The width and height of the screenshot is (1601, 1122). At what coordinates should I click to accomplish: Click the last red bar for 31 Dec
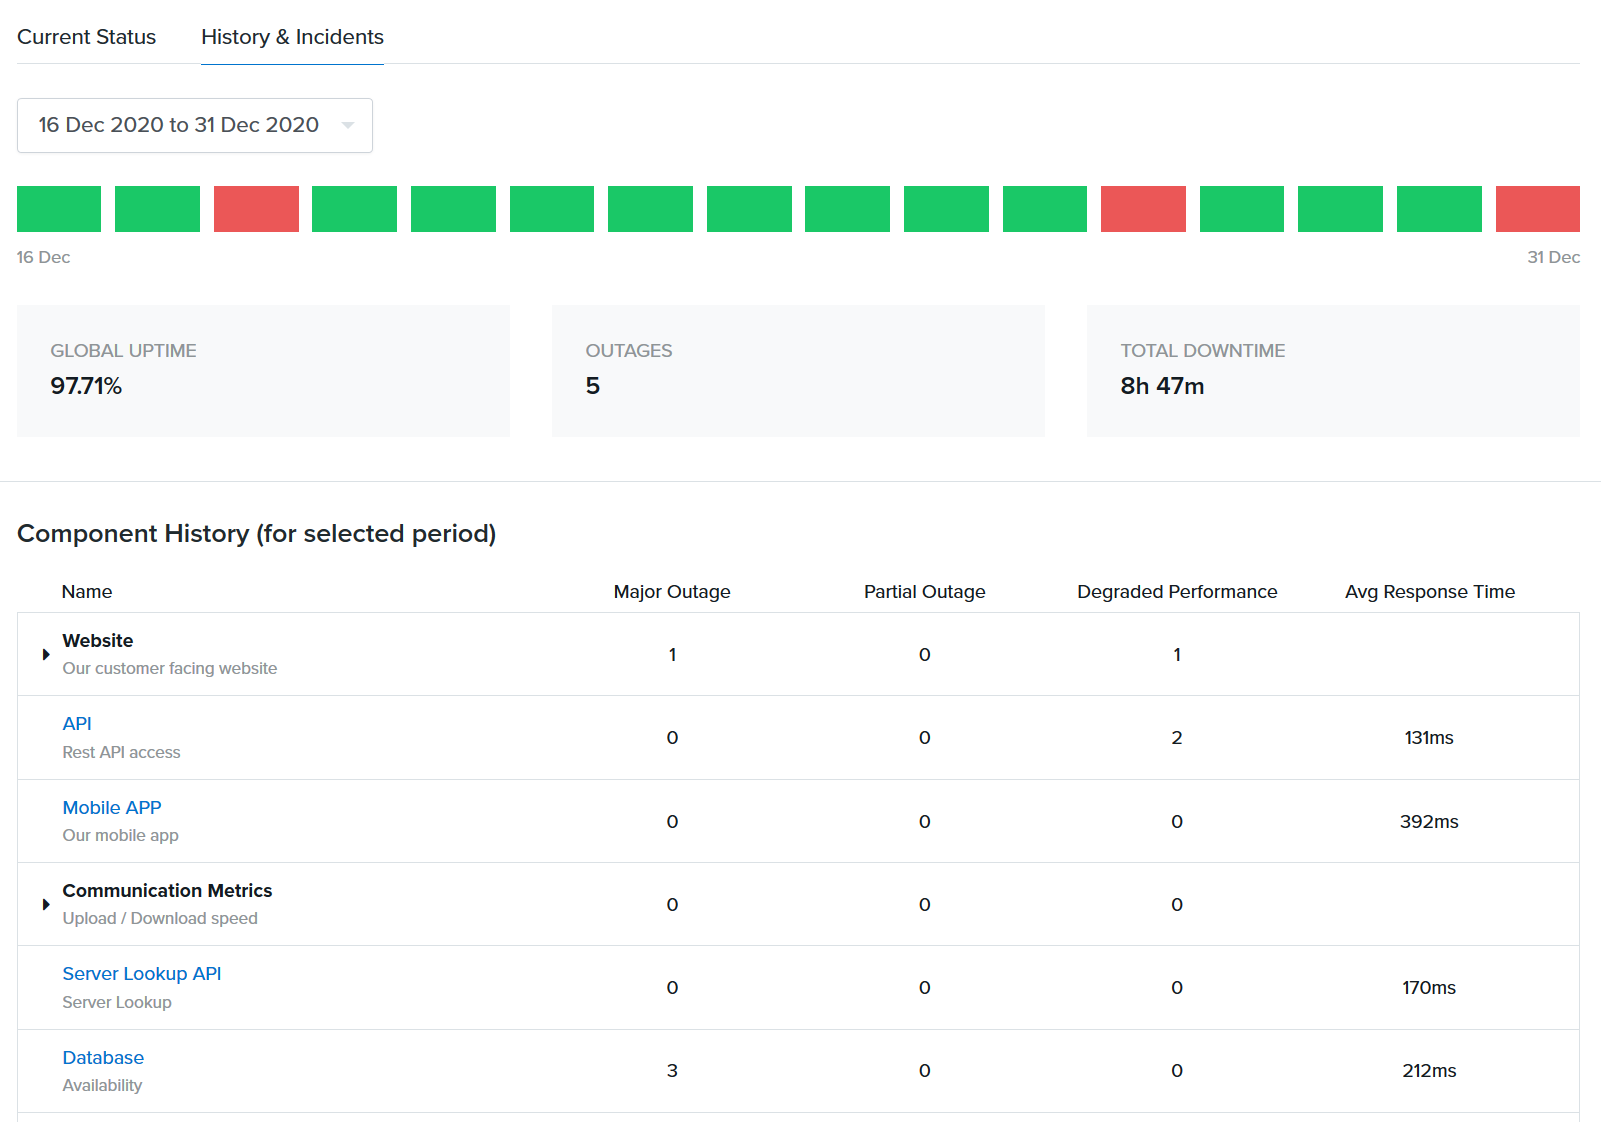click(x=1537, y=209)
